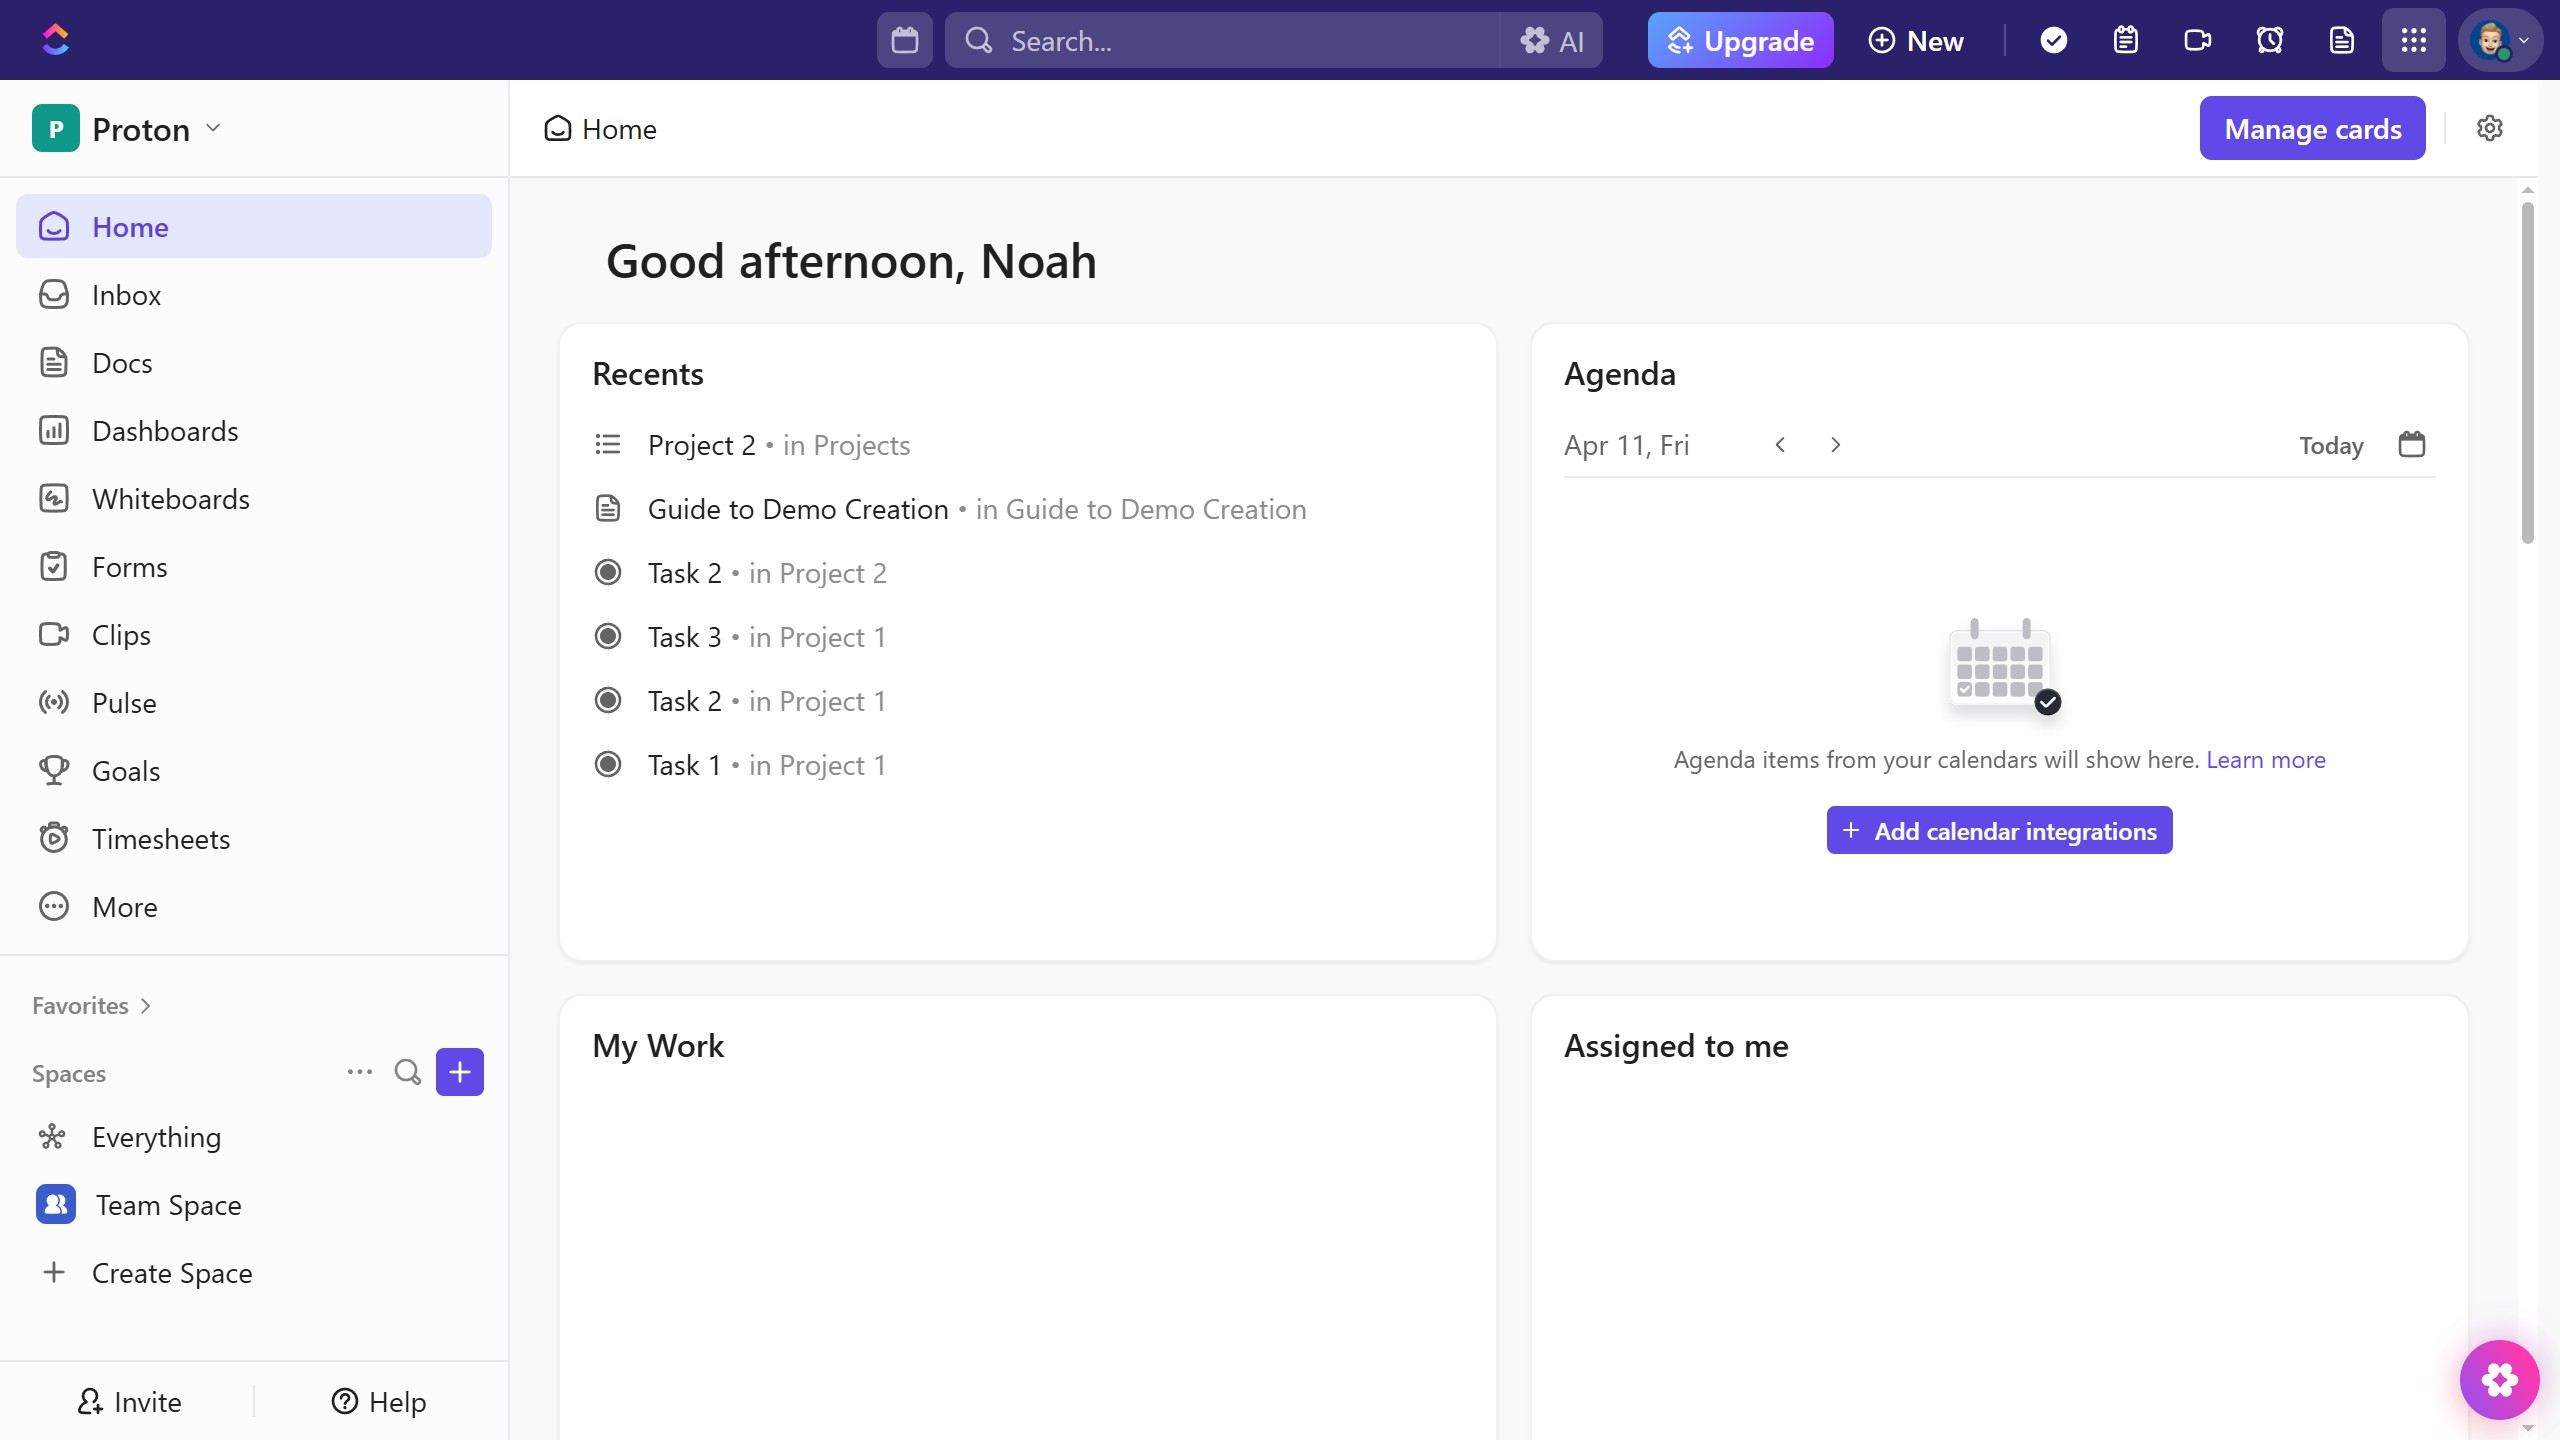Open the reminder alarm clock icon
2560x1440 pixels.
(2270, 40)
